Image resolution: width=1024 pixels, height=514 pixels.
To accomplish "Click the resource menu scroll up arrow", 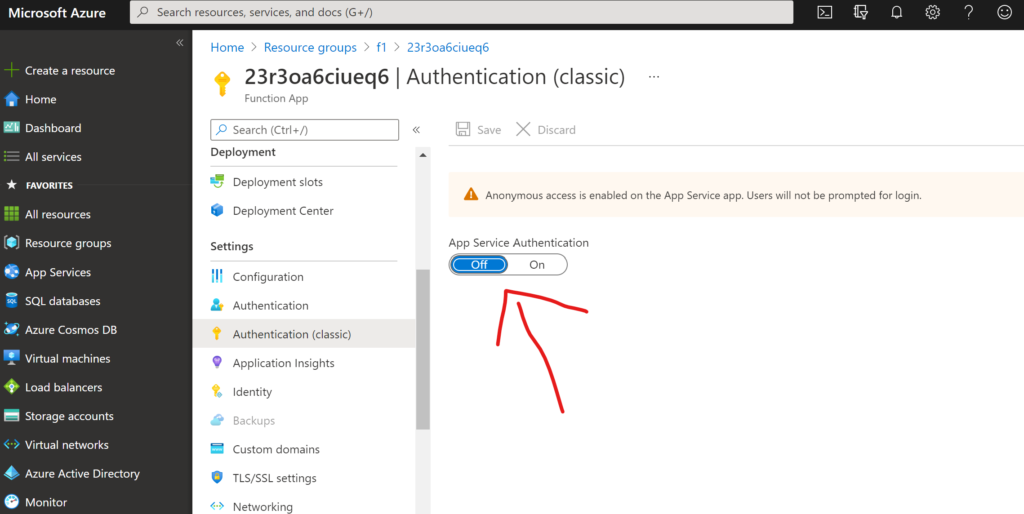I will [423, 155].
